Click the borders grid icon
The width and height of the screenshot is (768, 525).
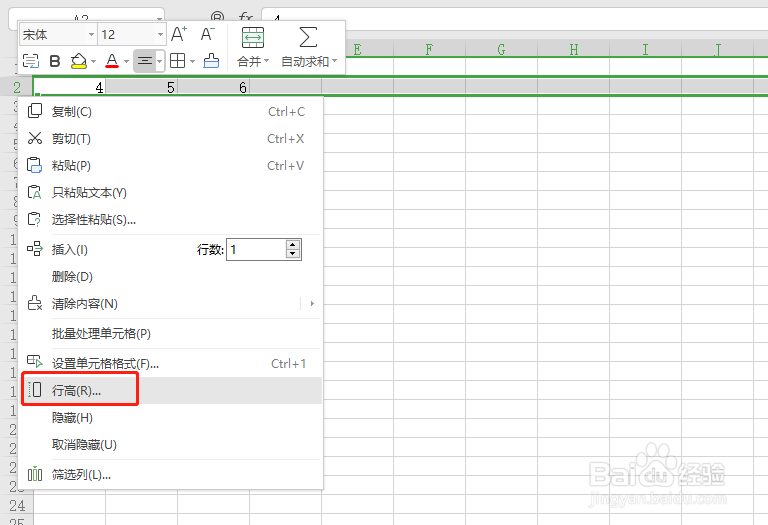coord(177,61)
